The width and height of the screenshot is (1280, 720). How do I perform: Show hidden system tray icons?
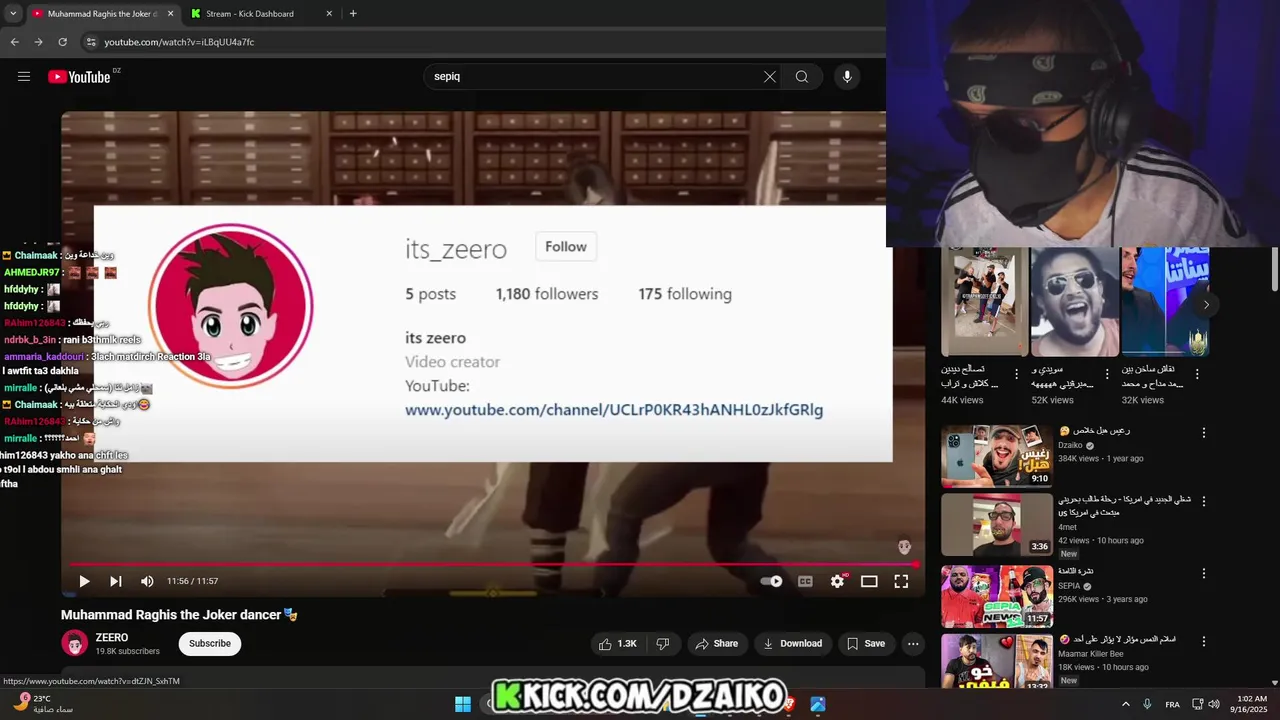(1125, 704)
